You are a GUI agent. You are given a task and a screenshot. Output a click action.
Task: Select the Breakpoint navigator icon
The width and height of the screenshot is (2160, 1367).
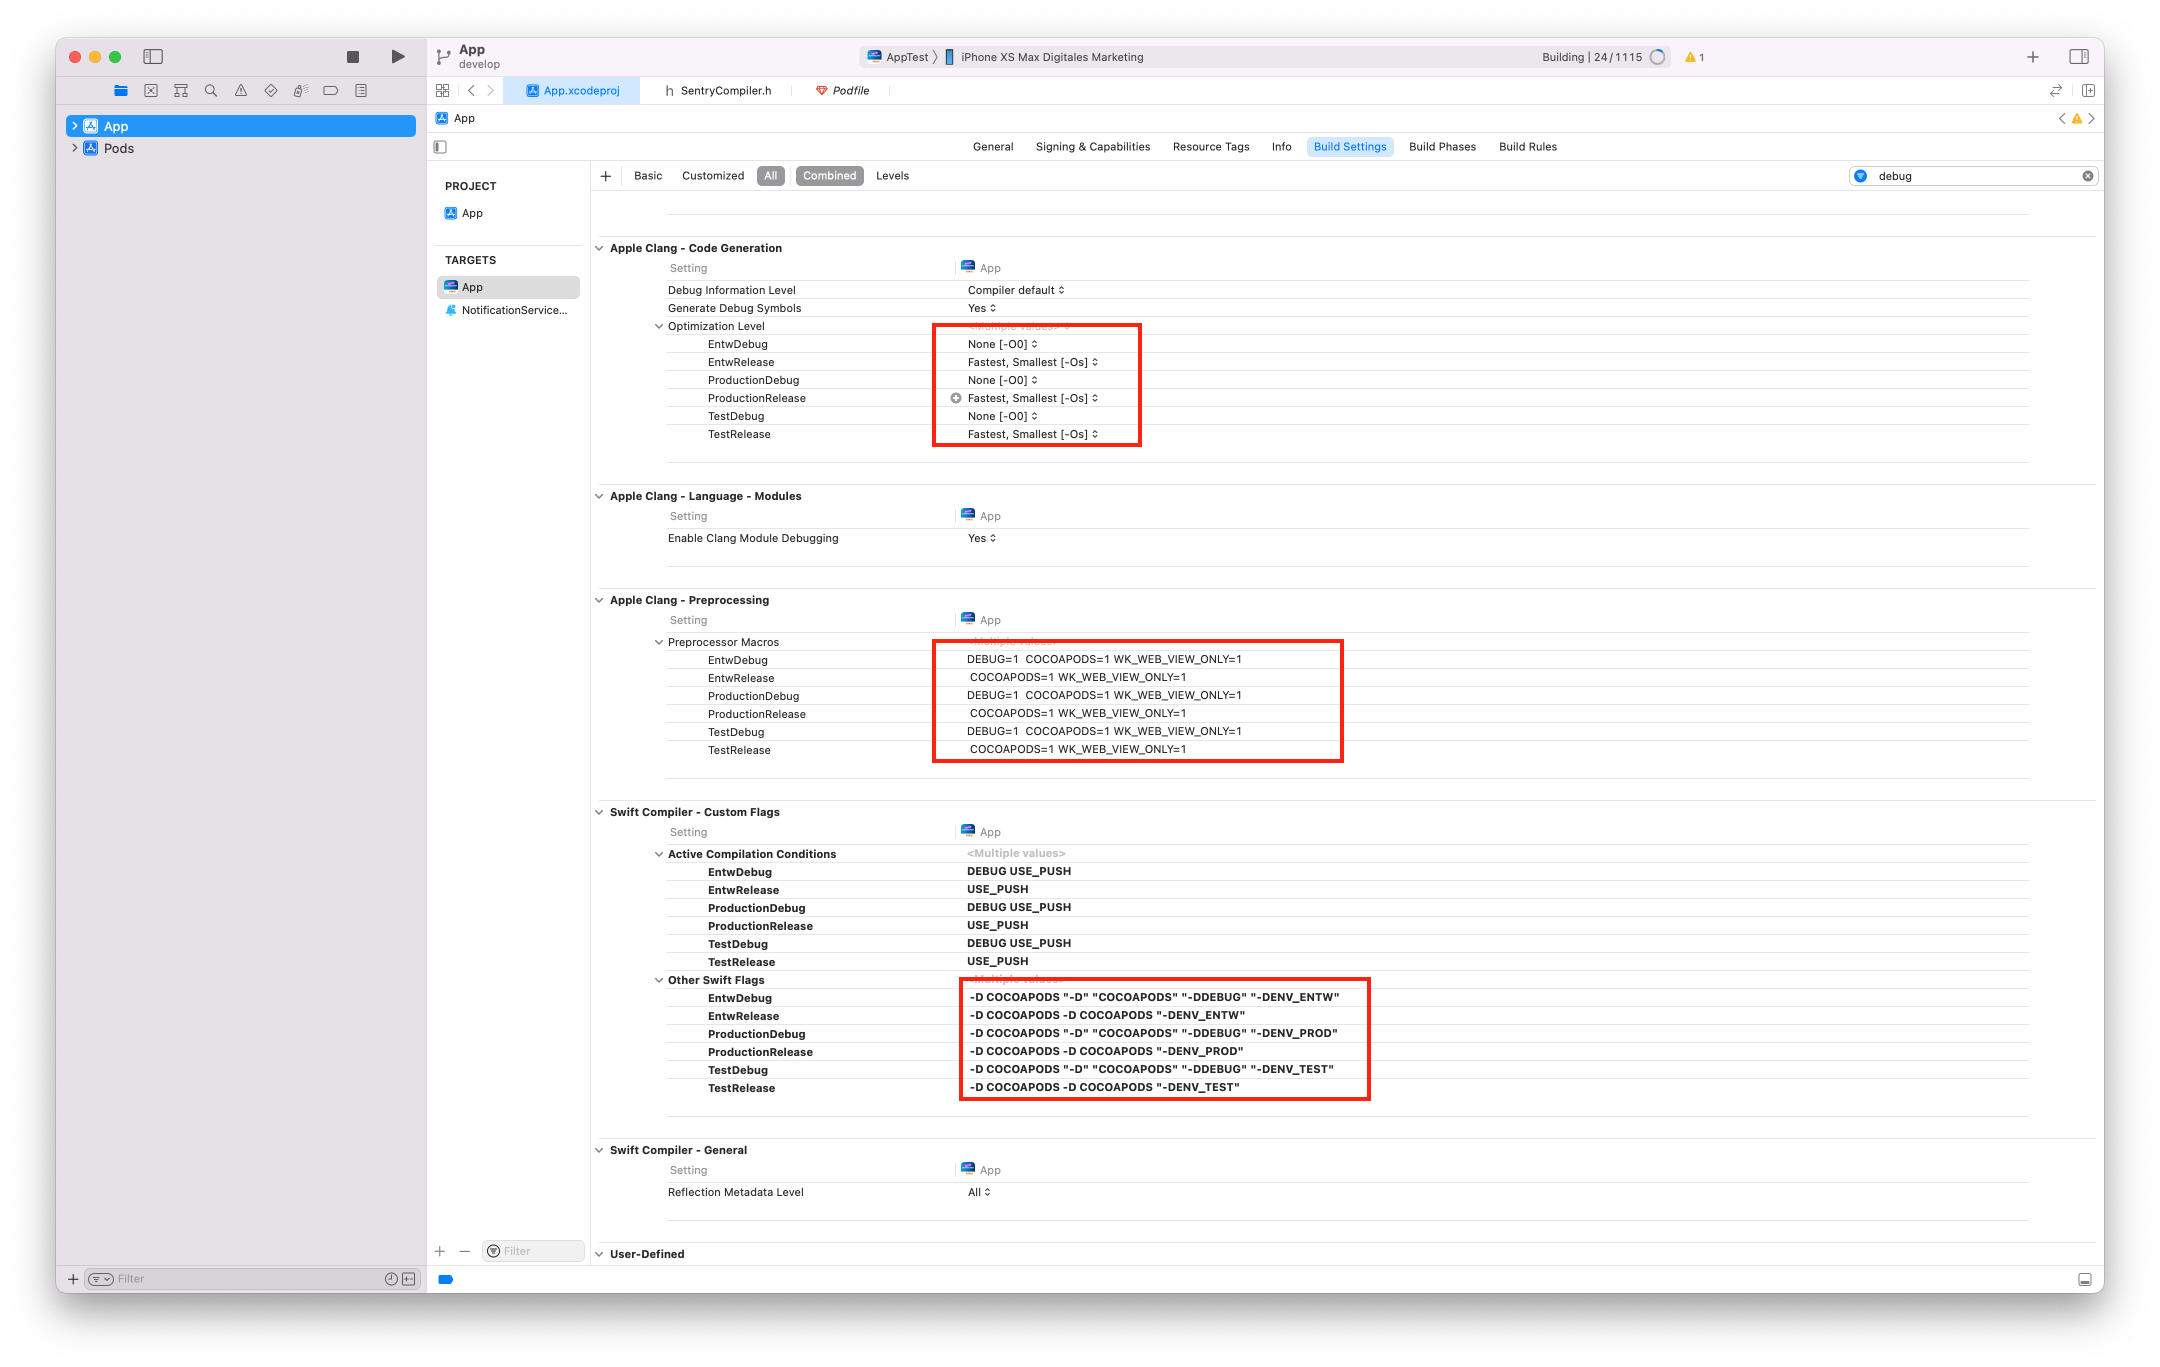[330, 90]
